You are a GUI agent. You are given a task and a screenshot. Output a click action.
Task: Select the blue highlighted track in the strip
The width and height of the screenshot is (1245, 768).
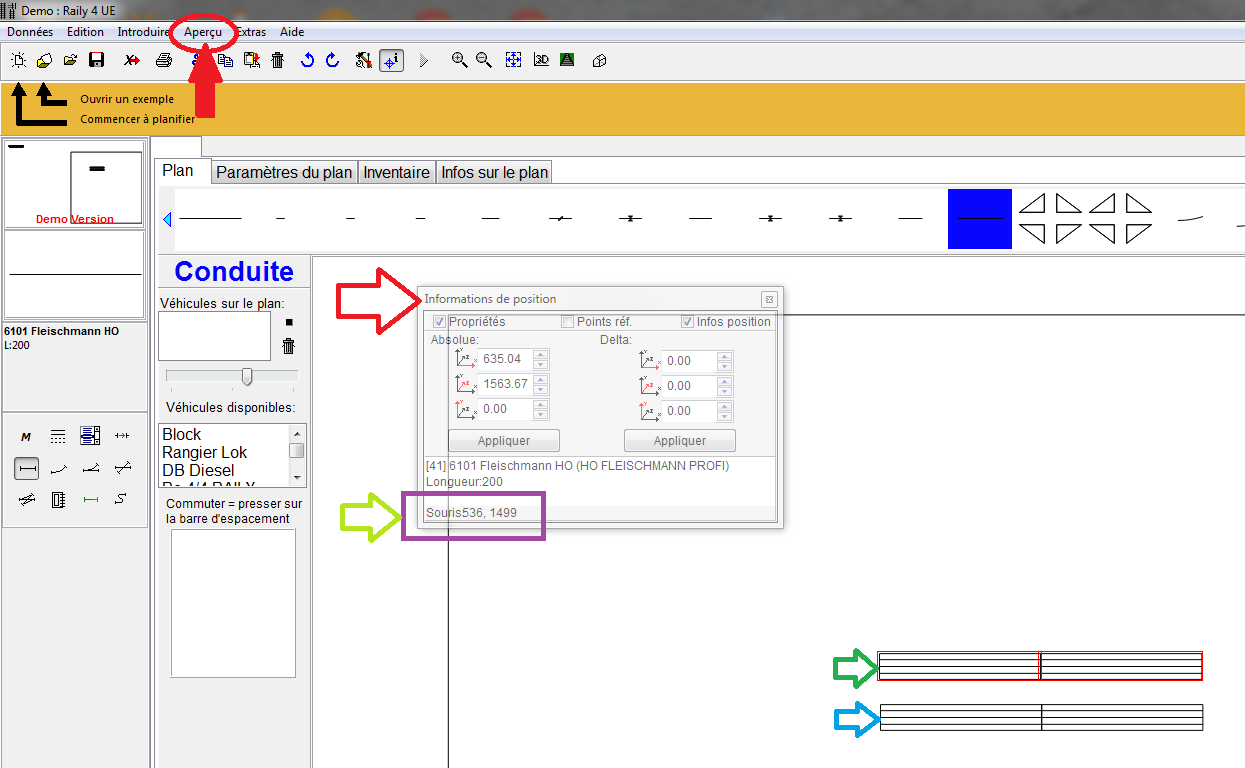pyautogui.click(x=980, y=219)
